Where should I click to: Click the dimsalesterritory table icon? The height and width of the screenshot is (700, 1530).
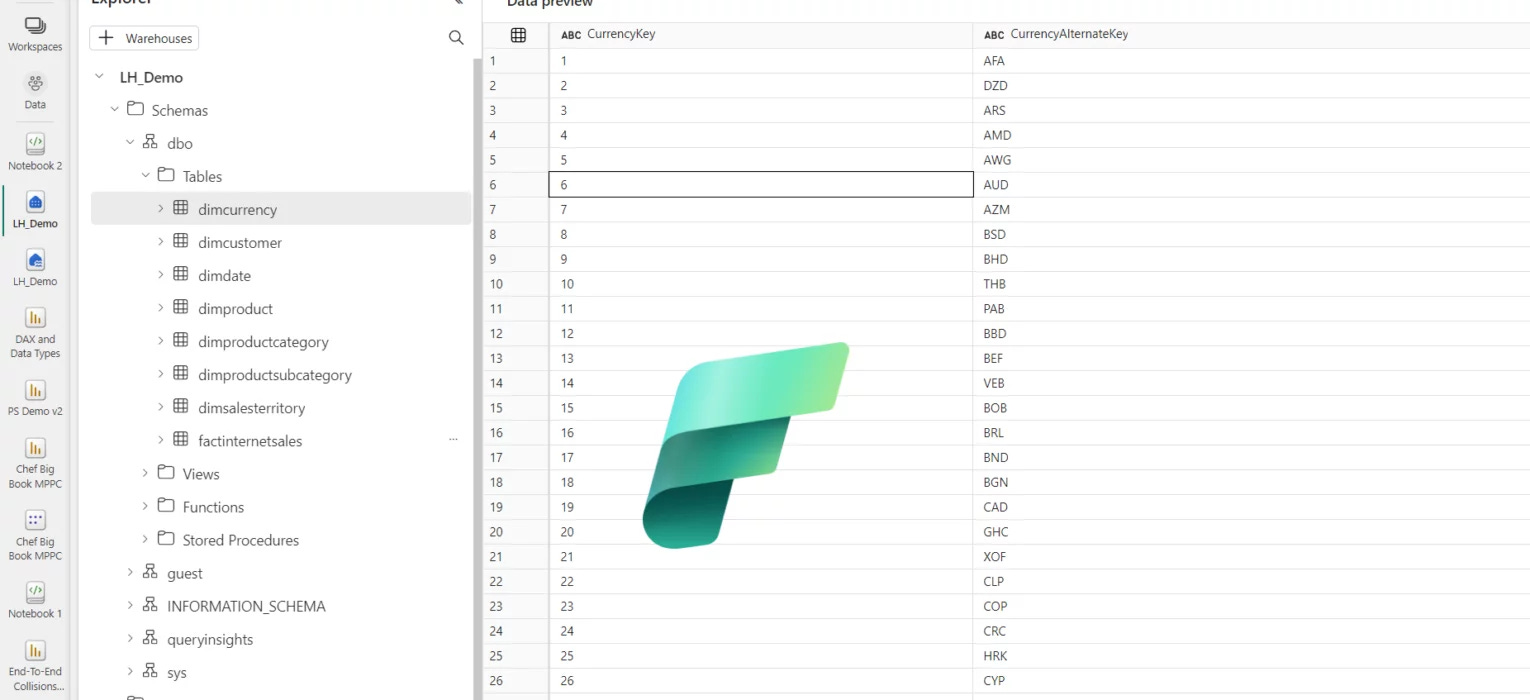click(181, 406)
